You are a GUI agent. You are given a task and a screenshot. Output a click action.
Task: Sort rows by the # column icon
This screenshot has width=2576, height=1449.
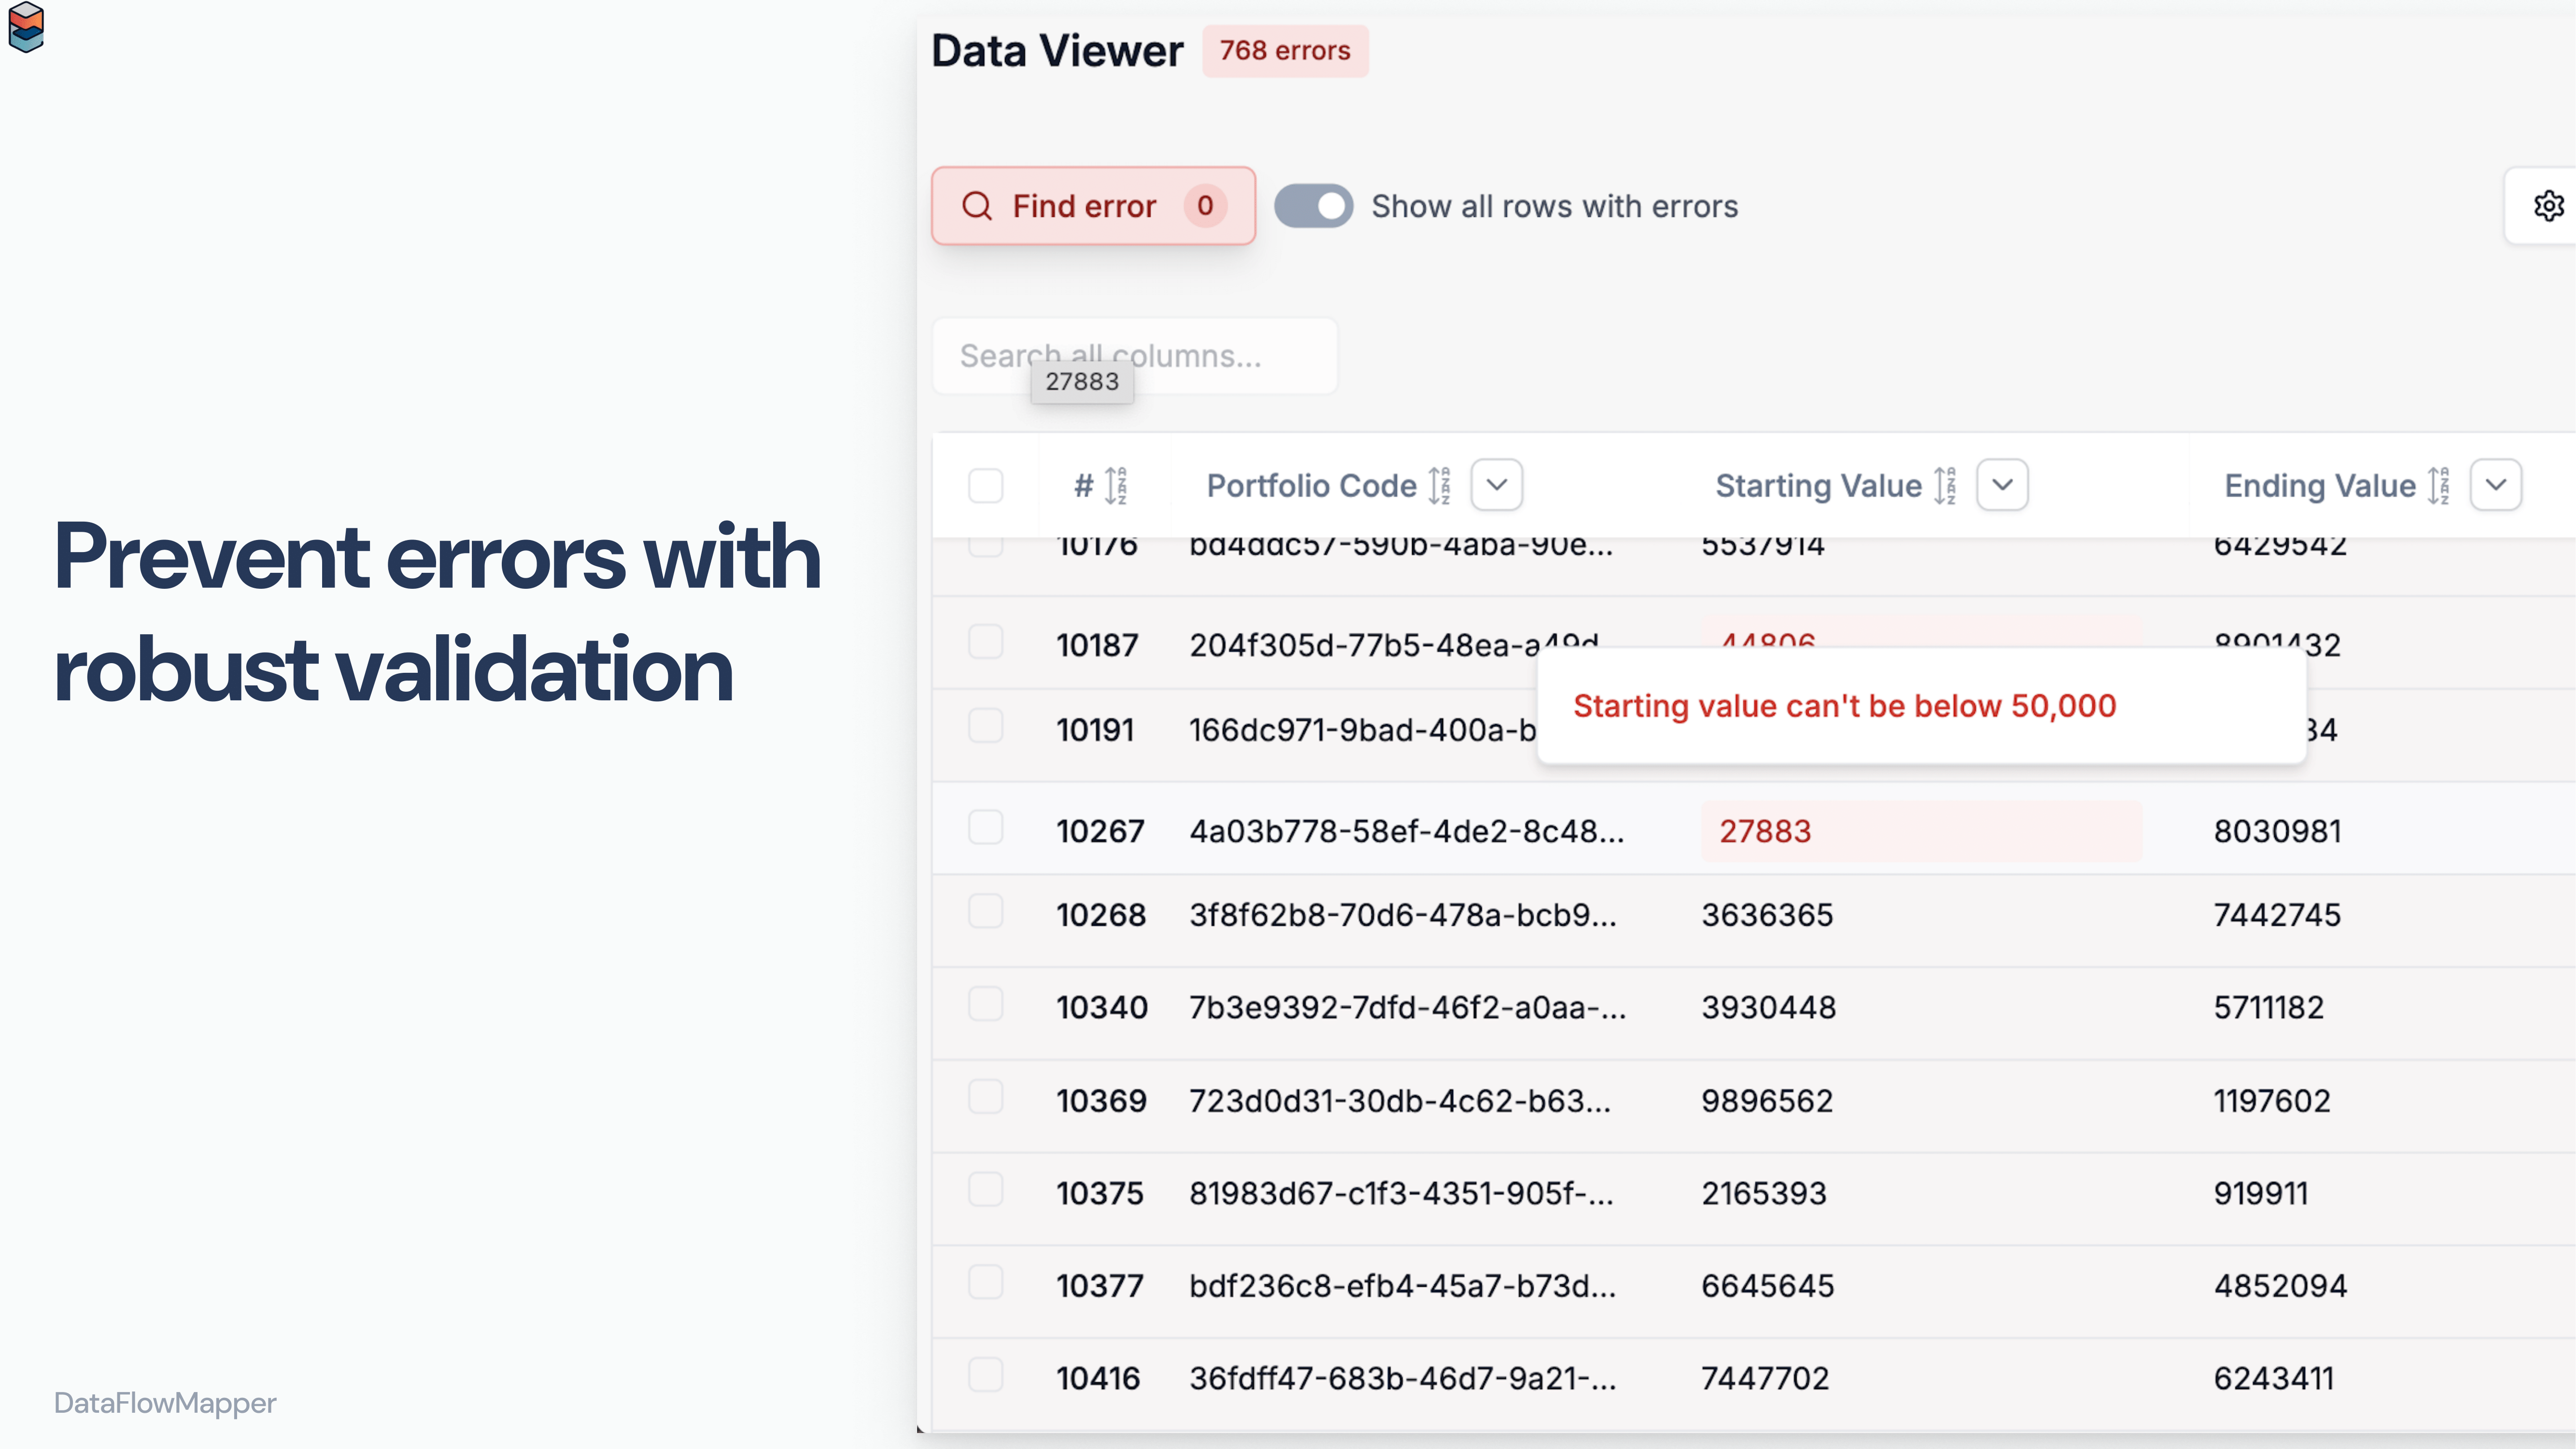pos(1118,485)
